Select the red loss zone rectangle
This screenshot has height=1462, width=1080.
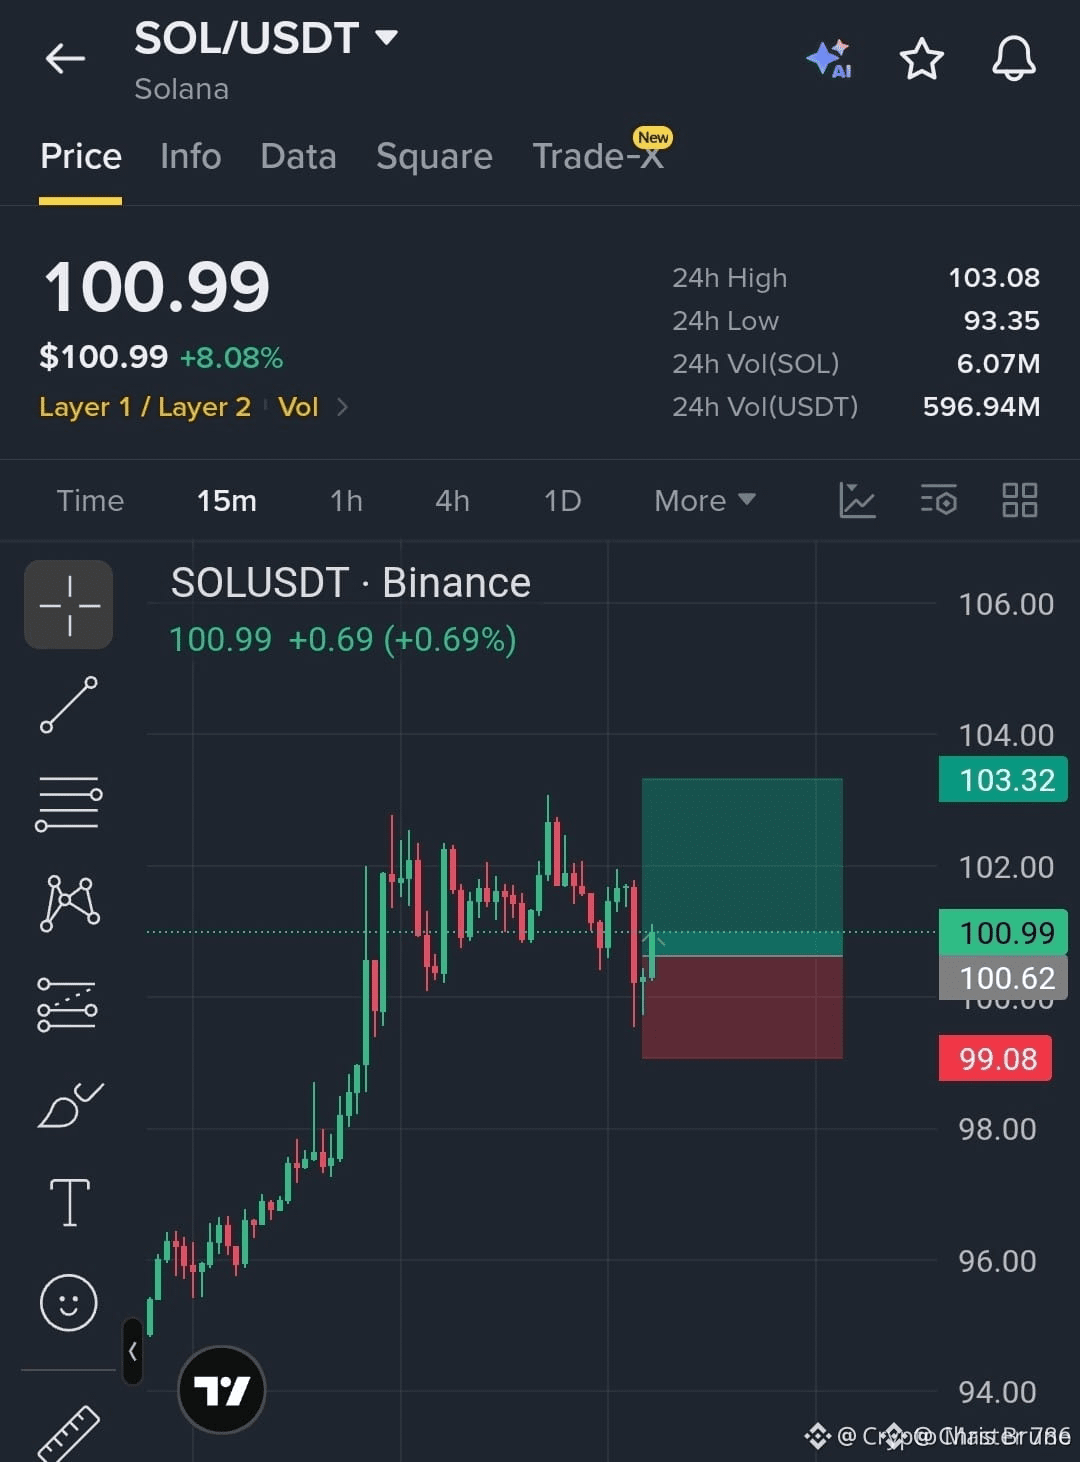click(742, 1007)
